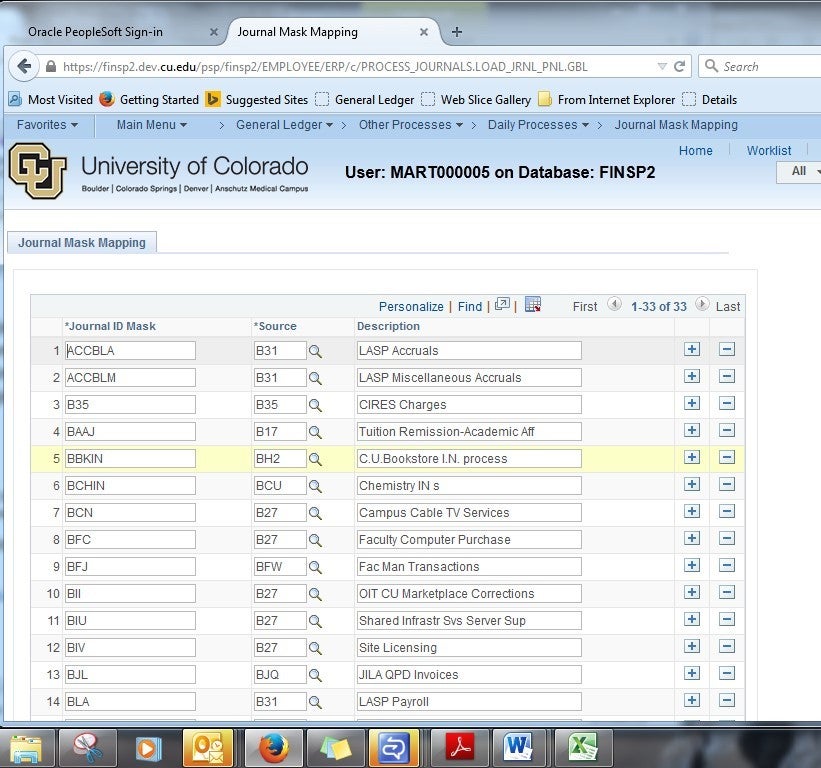The image size is (821, 768).
Task: Edit the BIU Journal ID Mask field
Action: 130,620
